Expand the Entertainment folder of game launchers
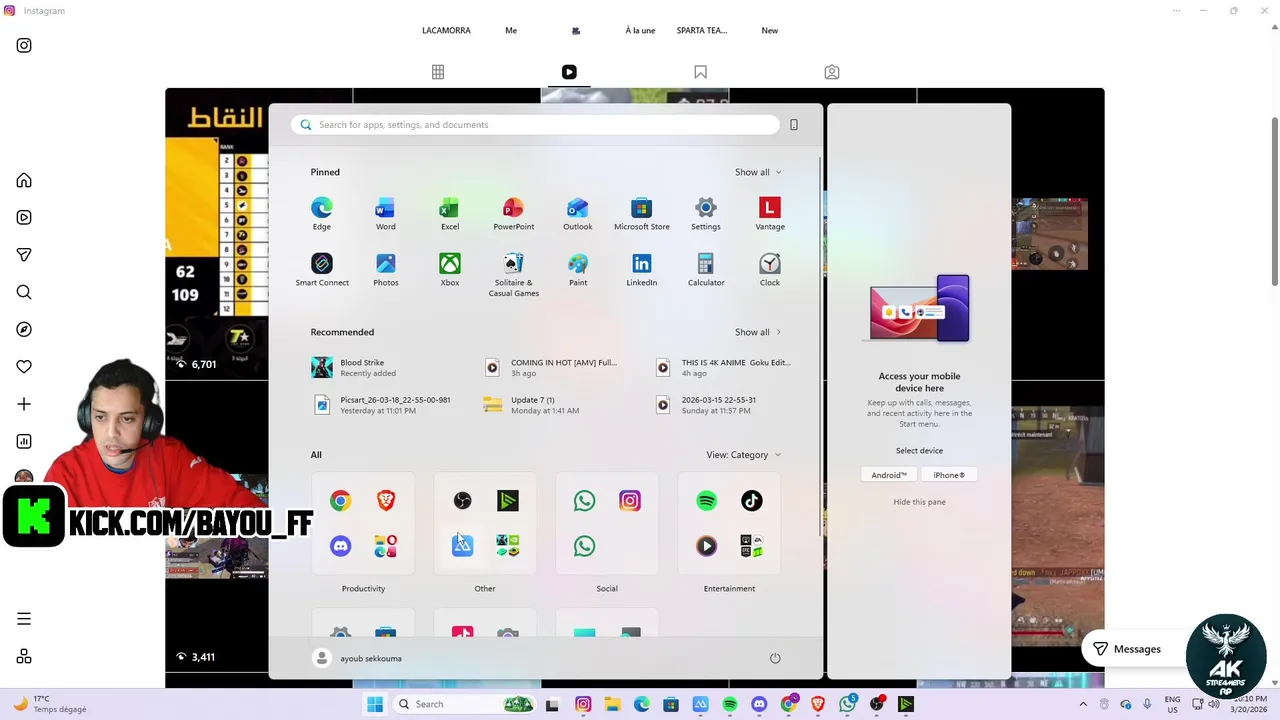 752,546
